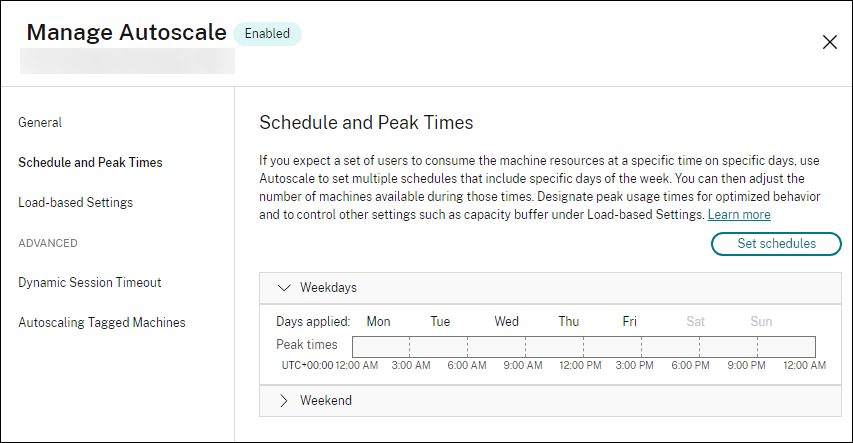Expand the Weekend schedule chevron
This screenshot has width=853, height=443.
pos(283,400)
